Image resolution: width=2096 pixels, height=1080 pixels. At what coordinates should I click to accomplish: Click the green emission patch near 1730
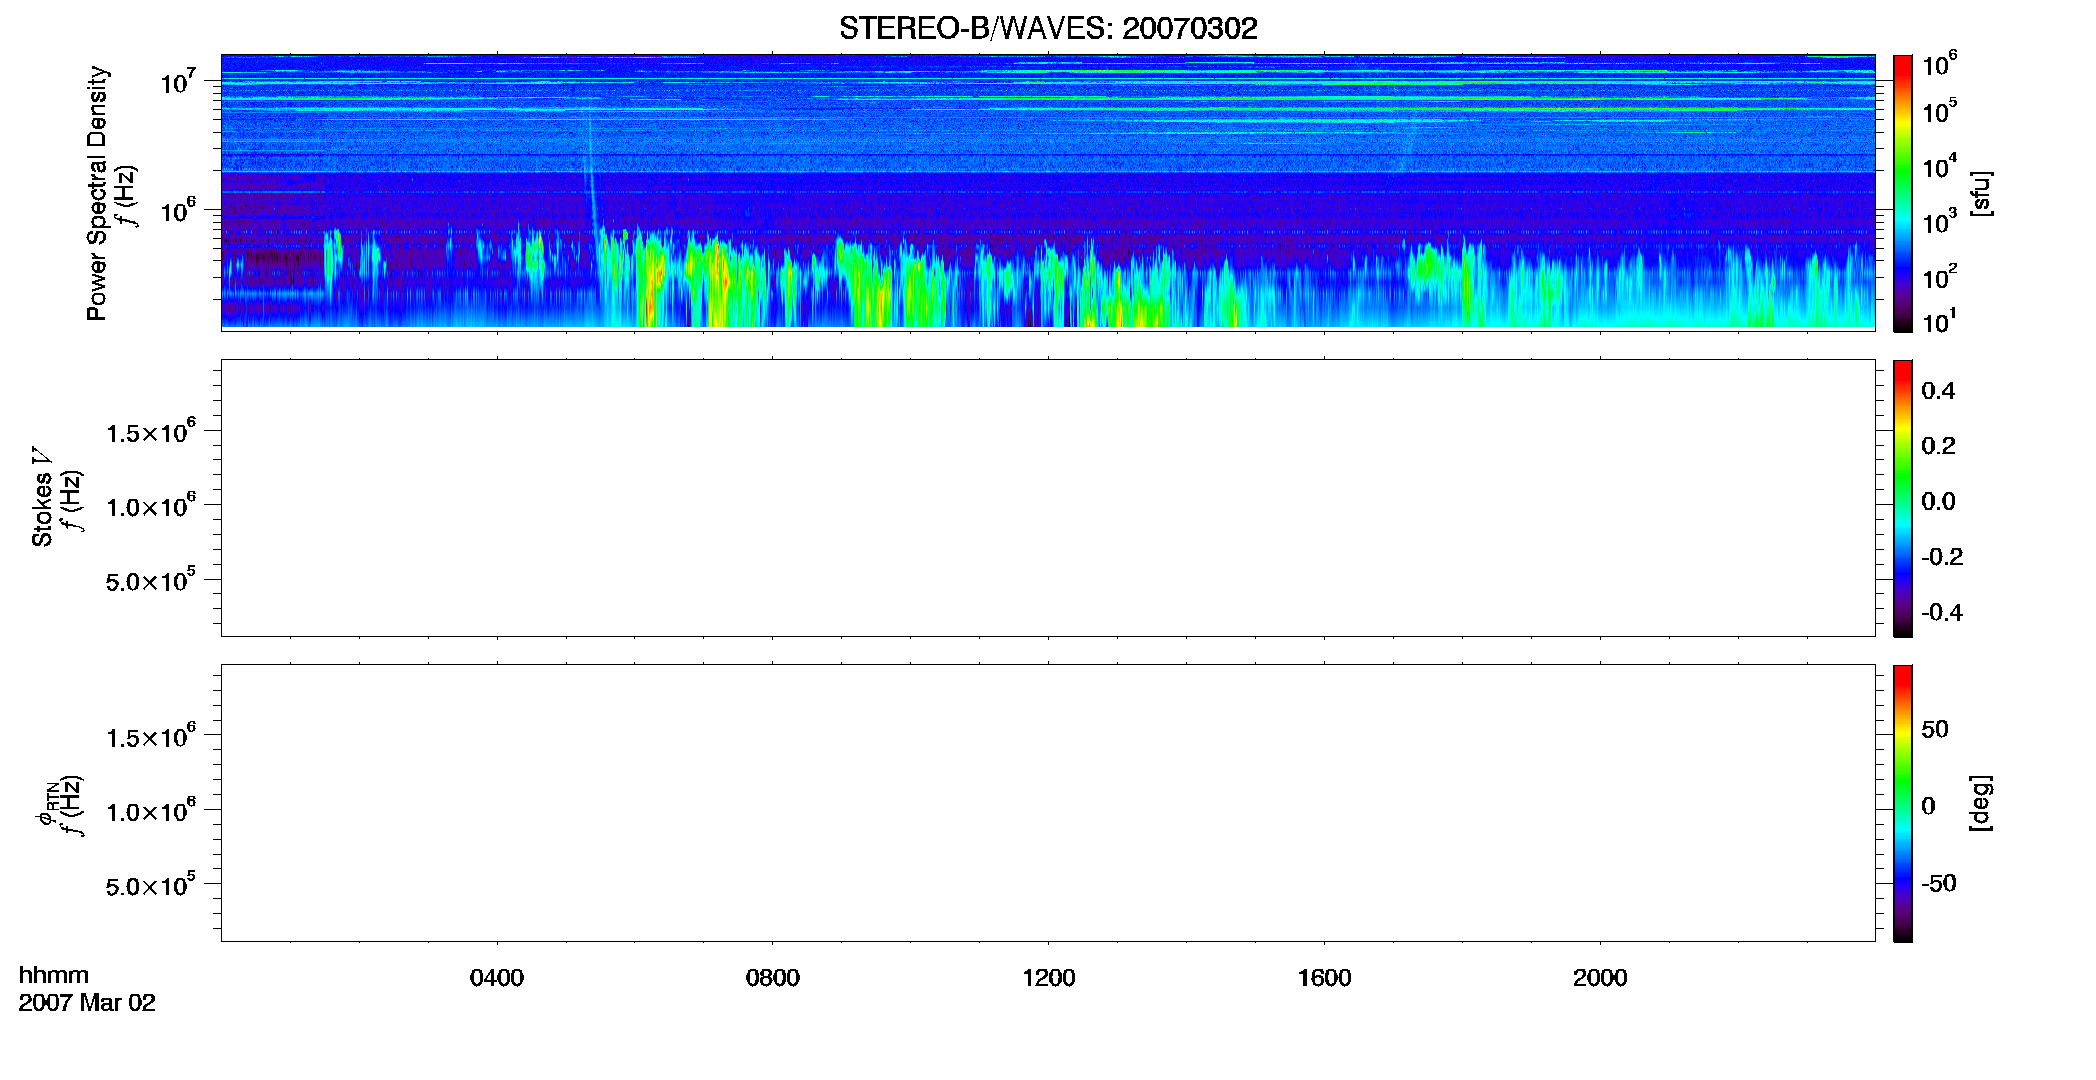tap(1428, 265)
